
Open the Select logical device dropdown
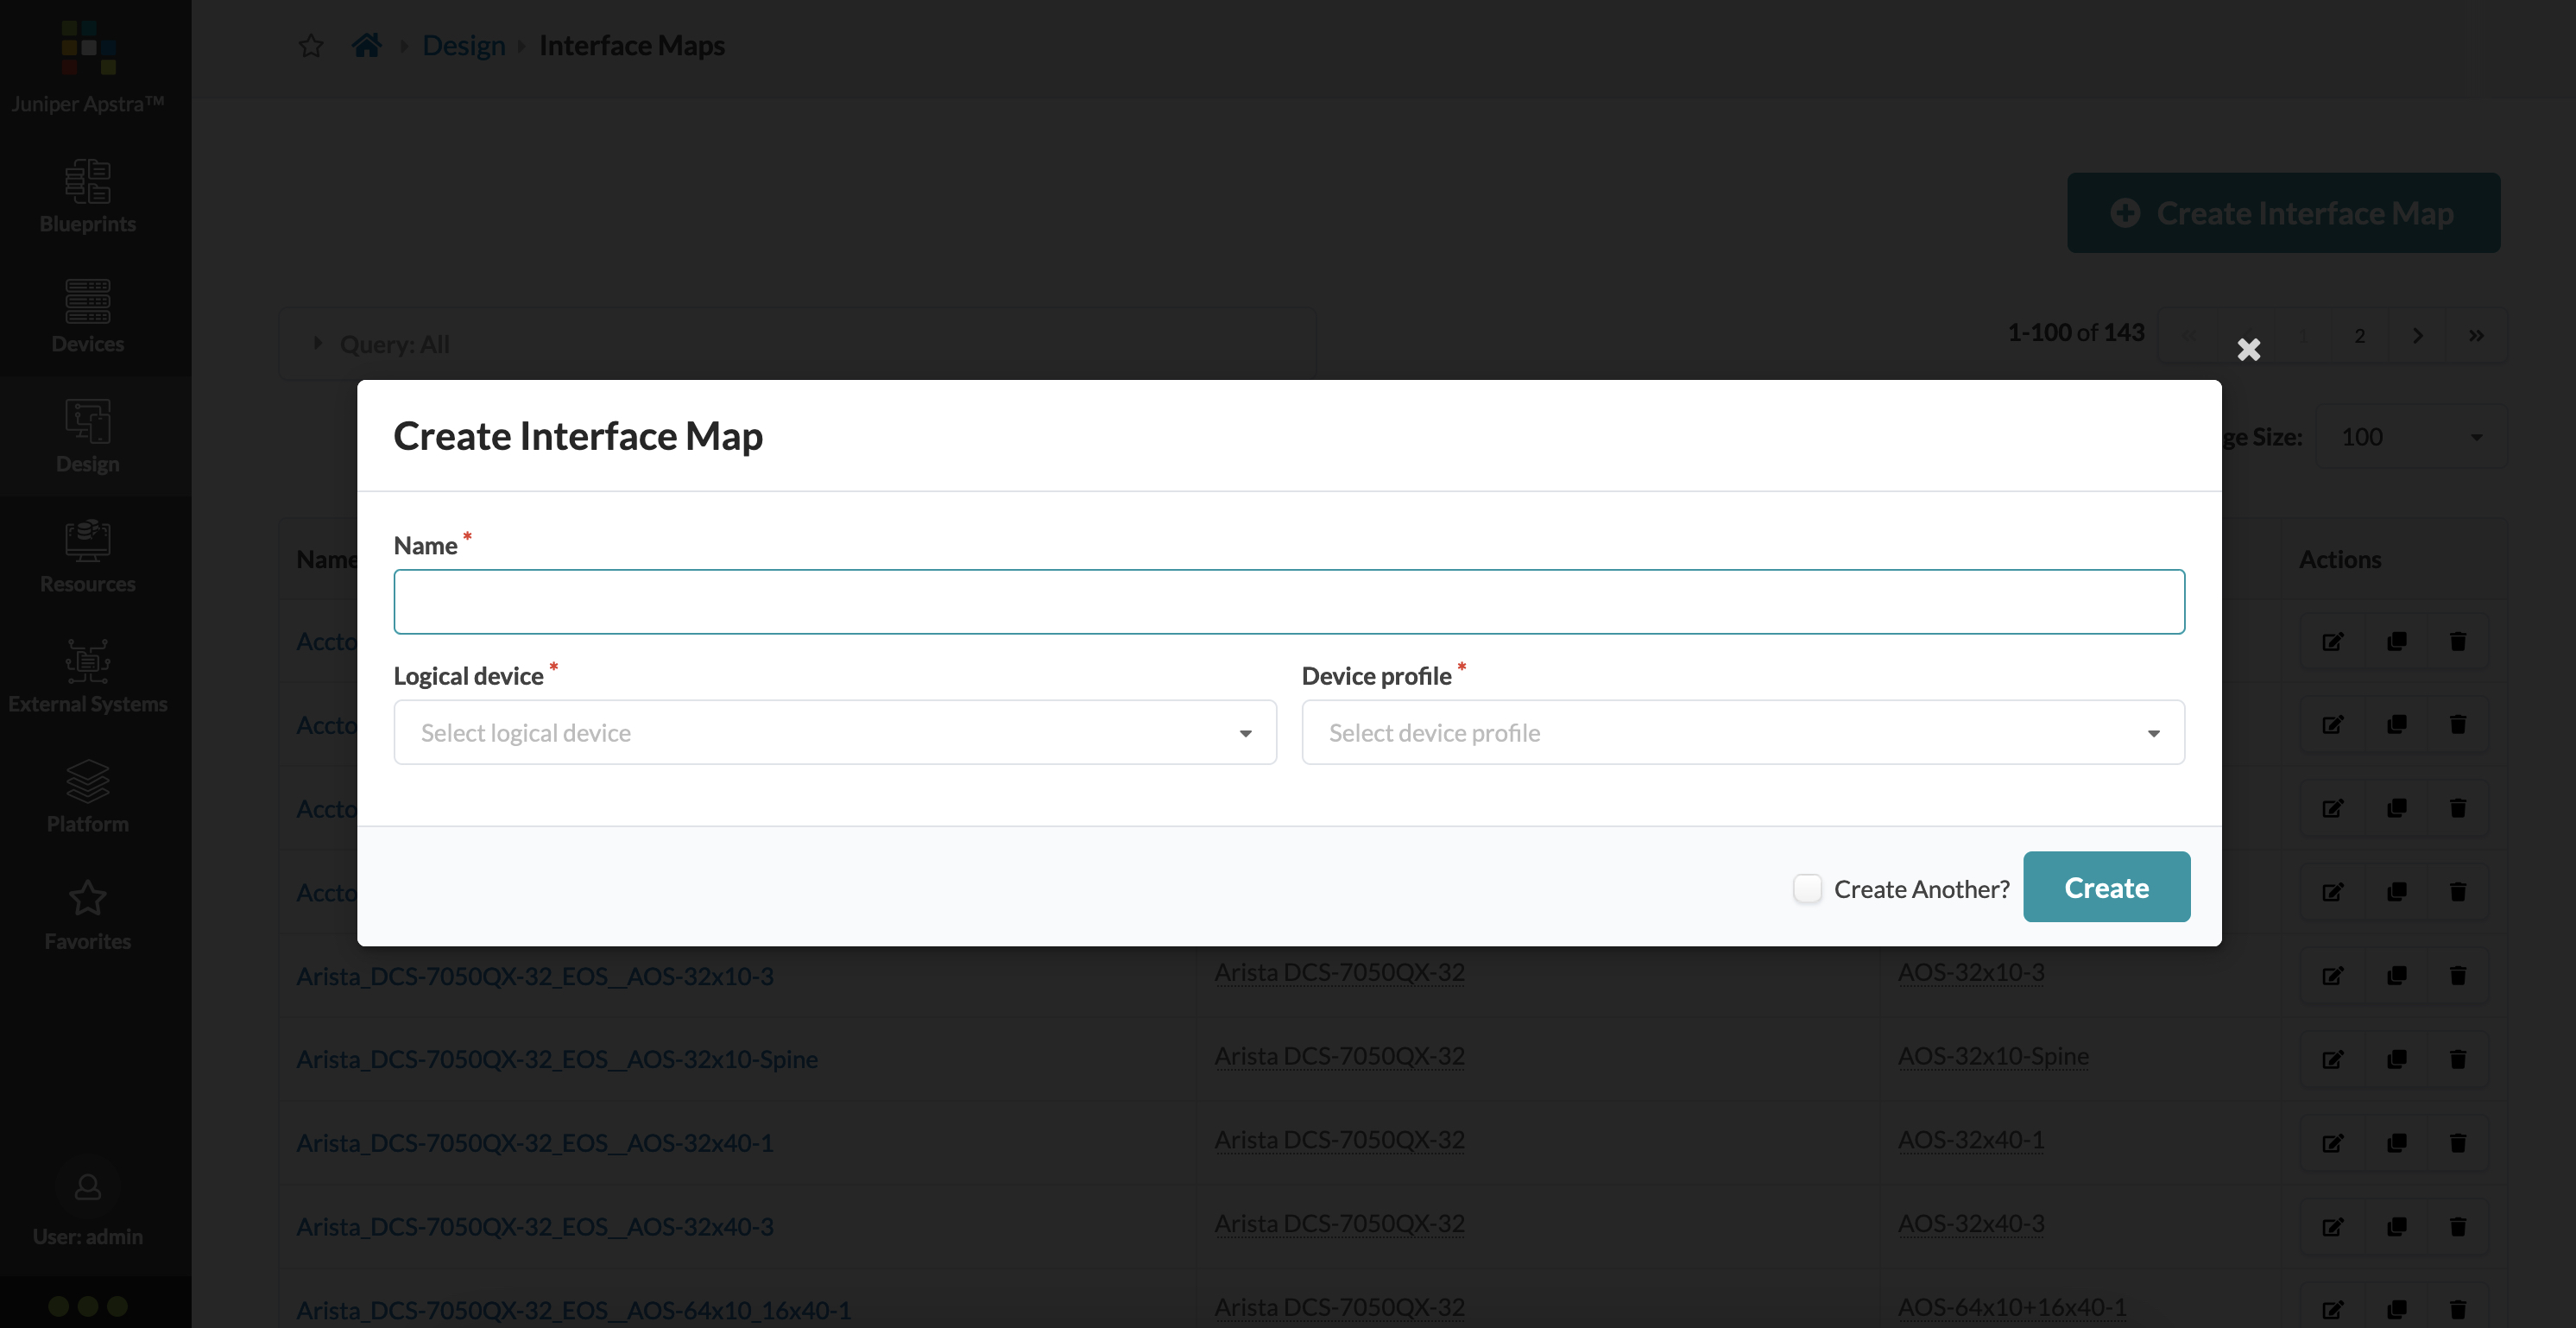tap(835, 732)
